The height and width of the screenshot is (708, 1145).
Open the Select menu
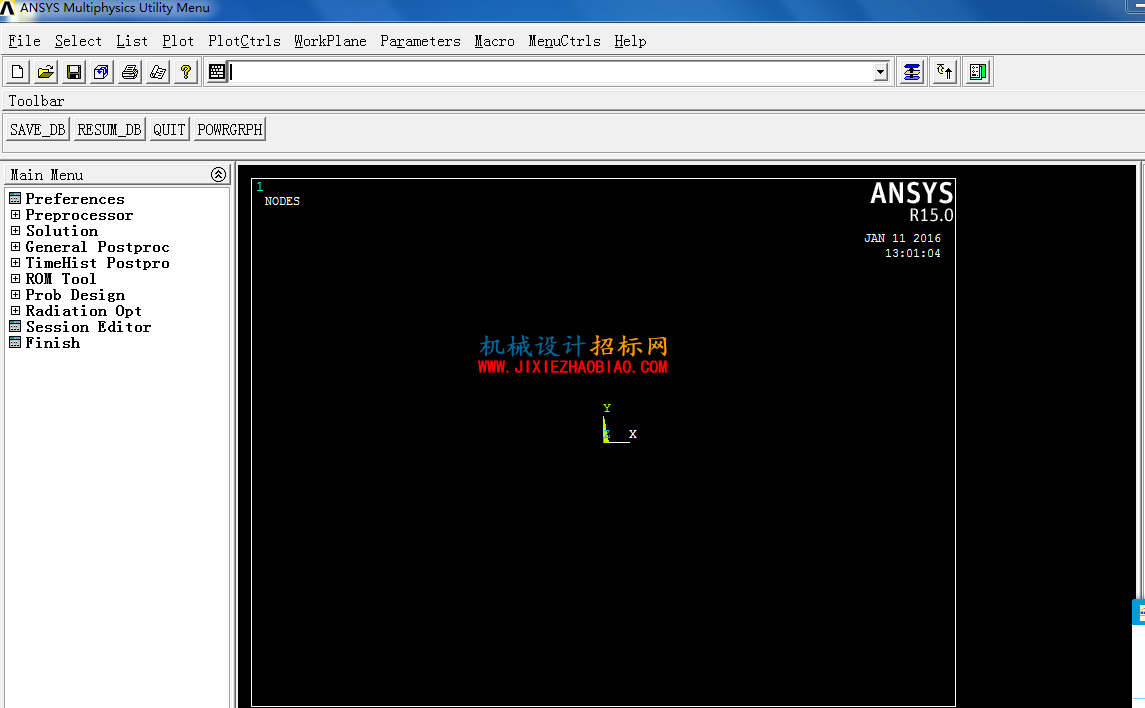78,41
